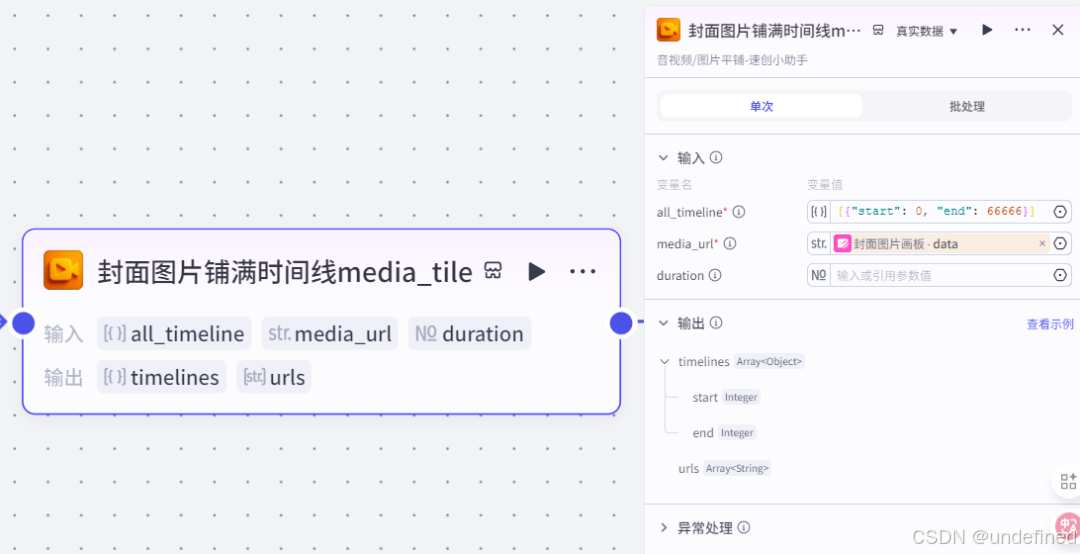Screen dimensions: 1080x554
Task: Open variable picker for duration field
Action: 1060,276
